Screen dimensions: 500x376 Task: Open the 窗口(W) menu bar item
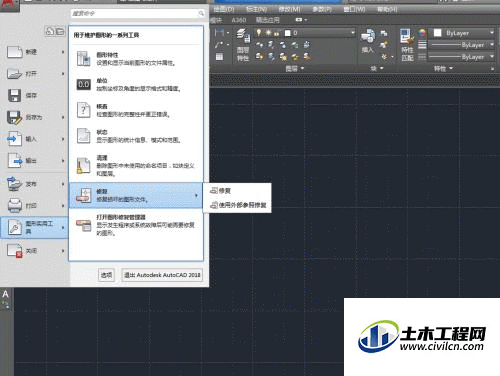pyautogui.click(x=354, y=9)
